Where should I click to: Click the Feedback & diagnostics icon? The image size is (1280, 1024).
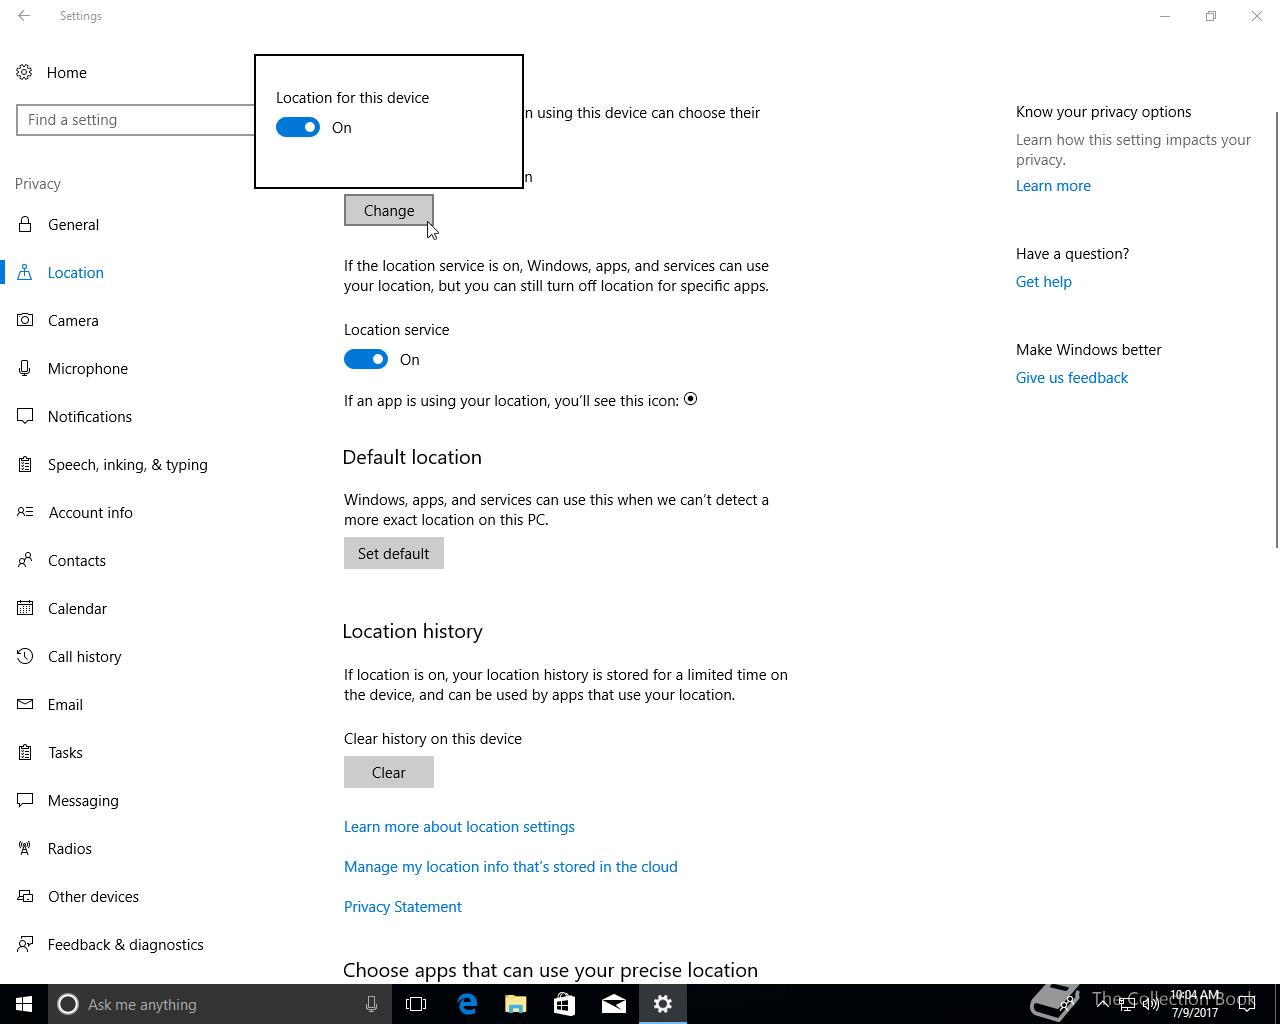coord(25,944)
